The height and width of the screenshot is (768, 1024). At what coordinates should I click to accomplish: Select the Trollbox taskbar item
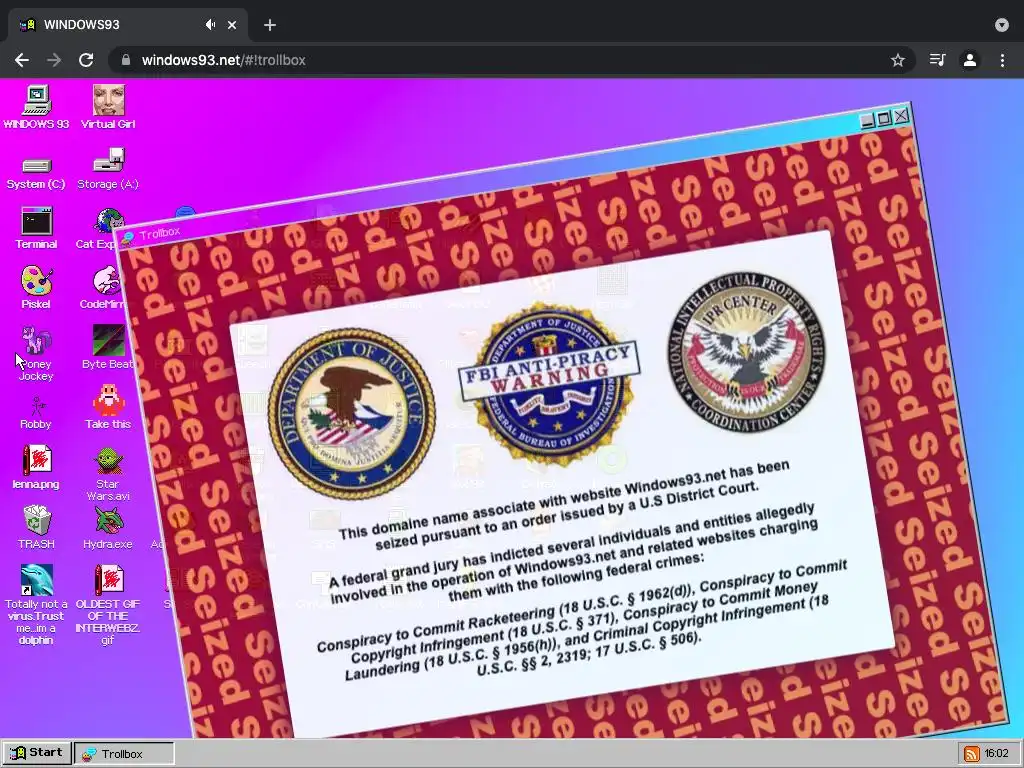[x=124, y=754]
